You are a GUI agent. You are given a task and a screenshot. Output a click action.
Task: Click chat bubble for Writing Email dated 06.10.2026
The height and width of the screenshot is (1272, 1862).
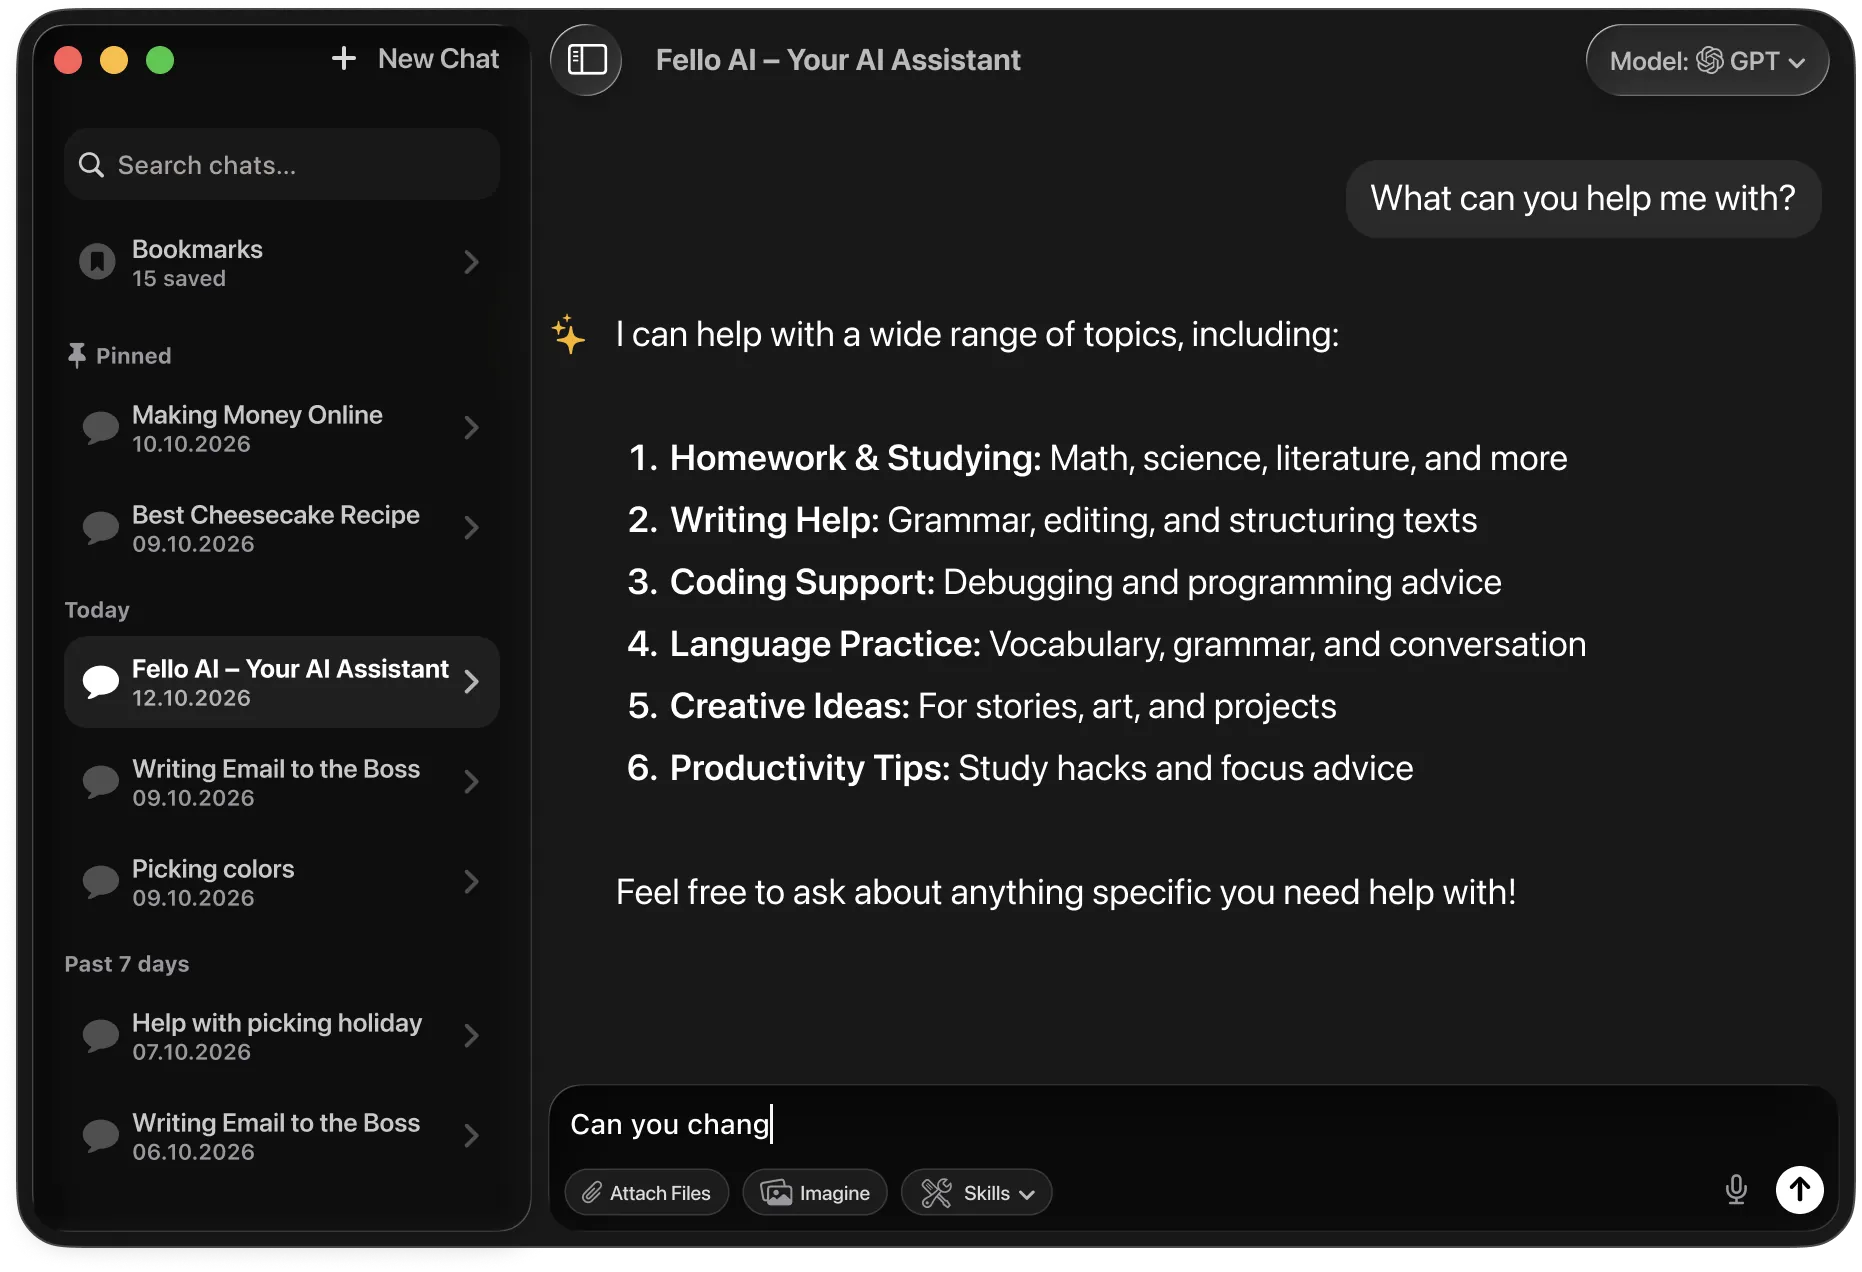(101, 1136)
